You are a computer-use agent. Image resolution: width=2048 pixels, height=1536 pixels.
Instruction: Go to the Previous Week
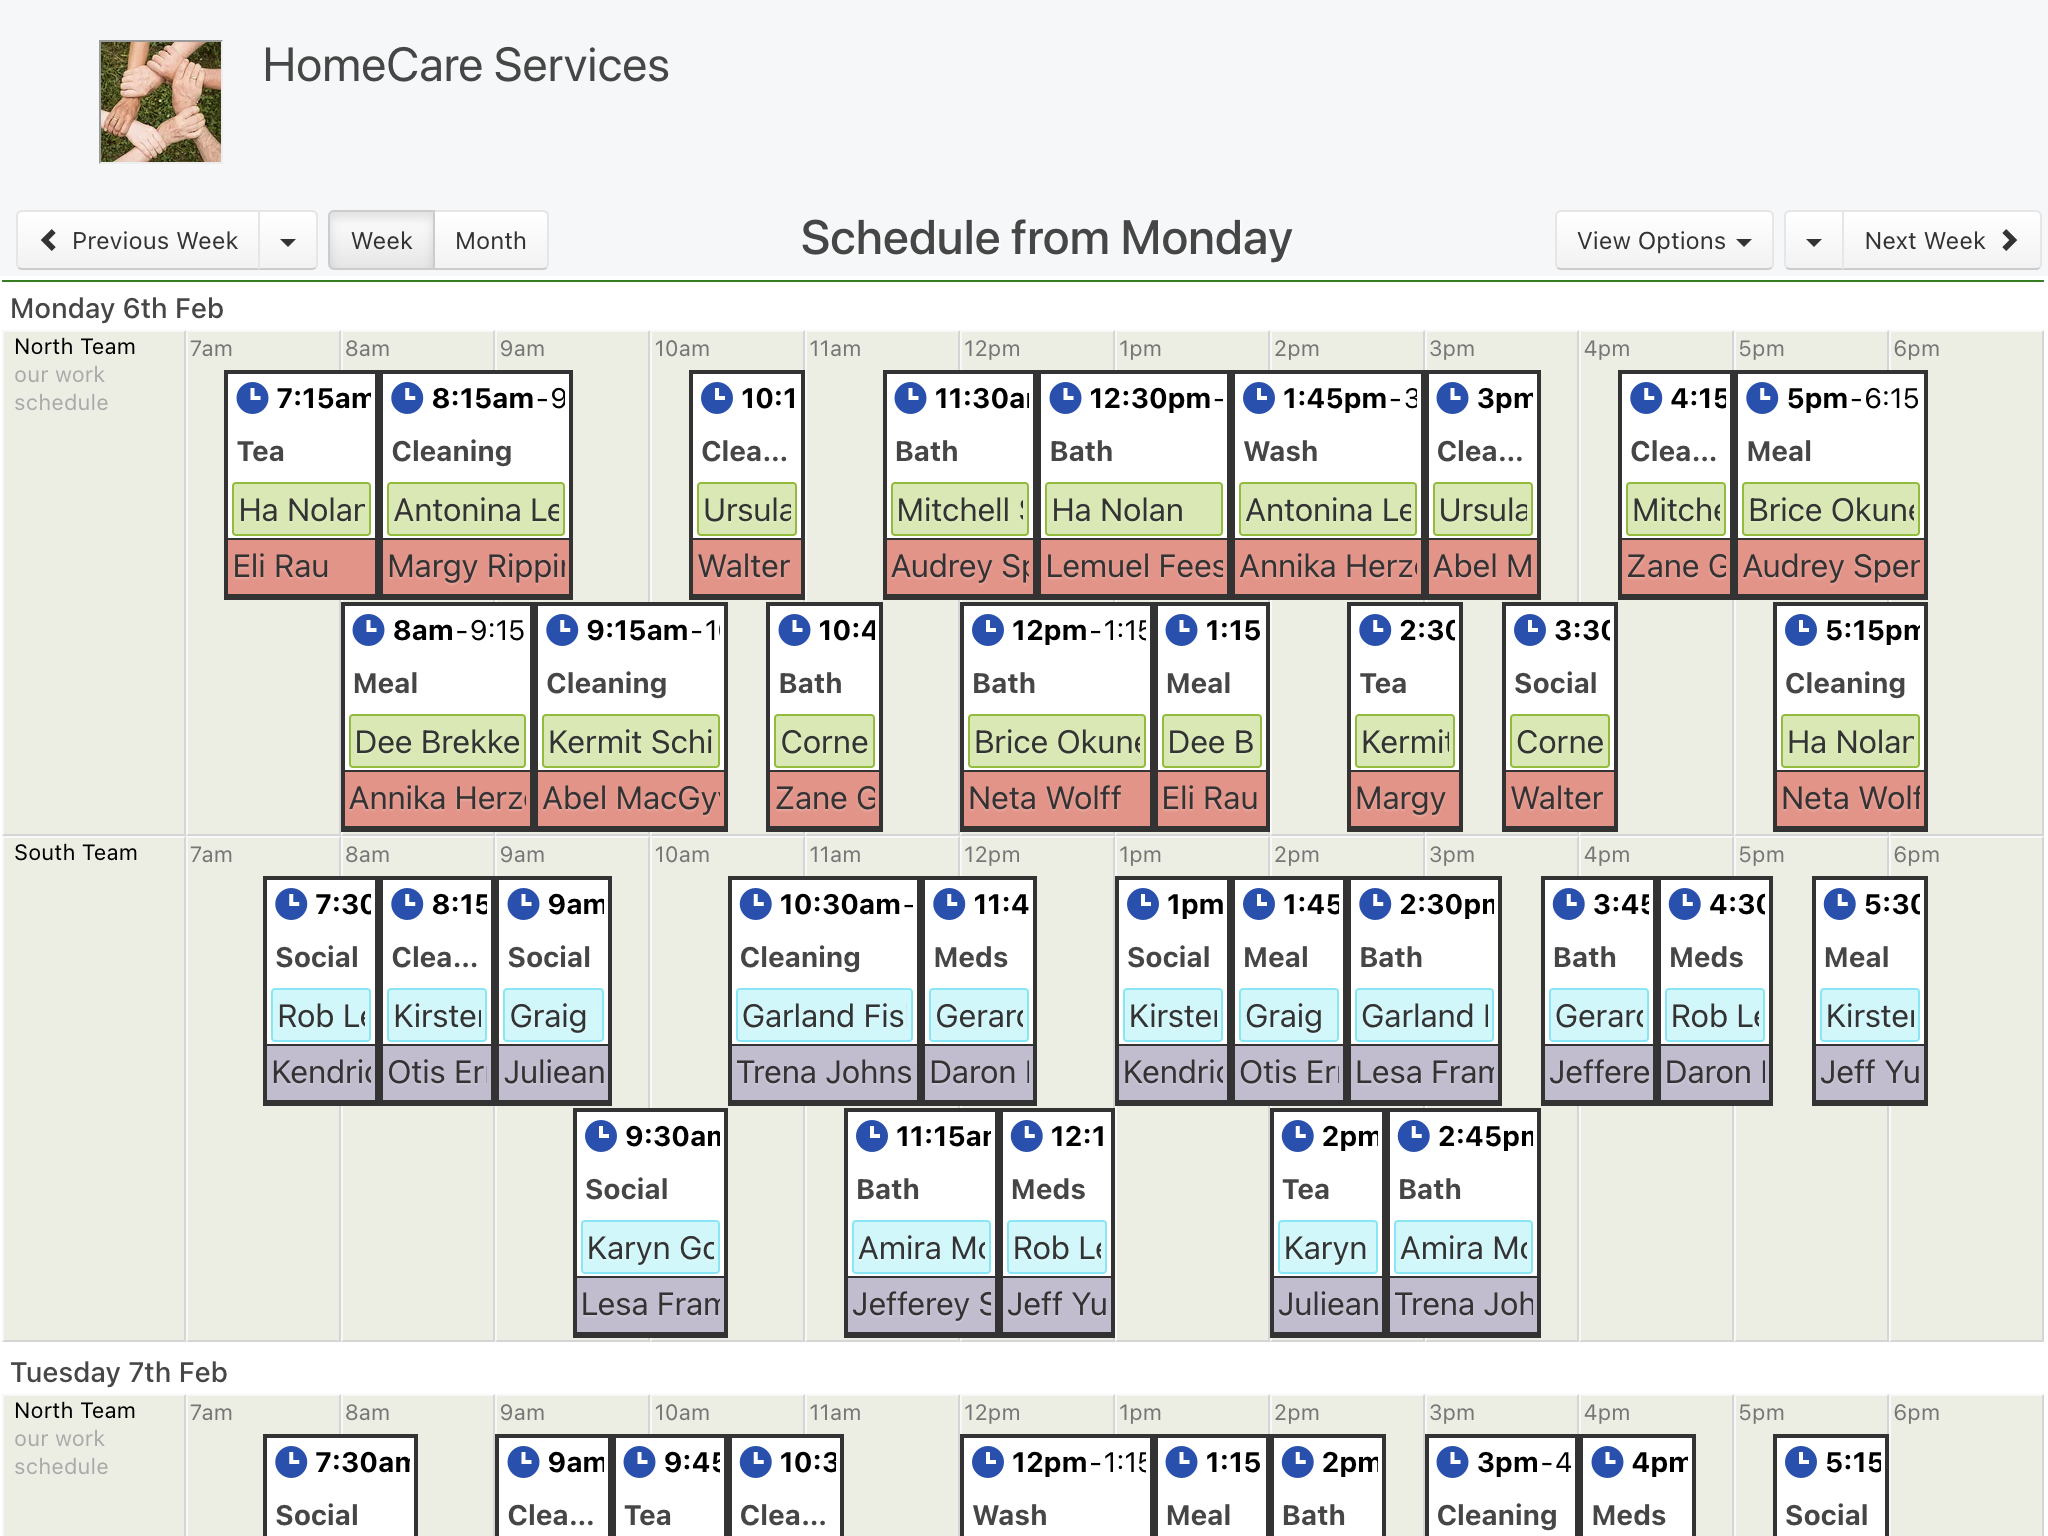(139, 241)
